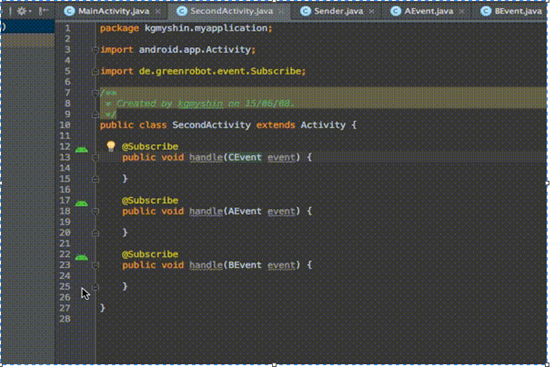Click line number 1 in the gutter
This screenshot has height=367, width=554.
coord(67,28)
